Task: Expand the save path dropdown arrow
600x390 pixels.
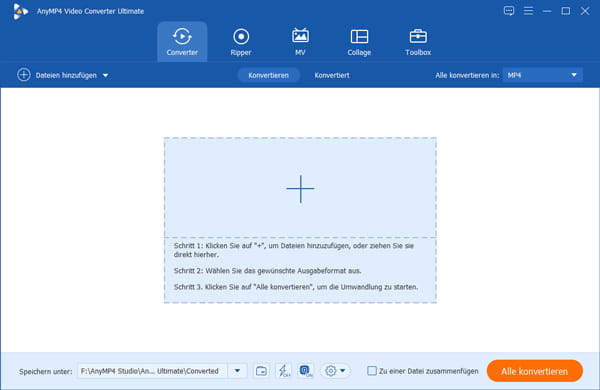Action: (x=237, y=370)
